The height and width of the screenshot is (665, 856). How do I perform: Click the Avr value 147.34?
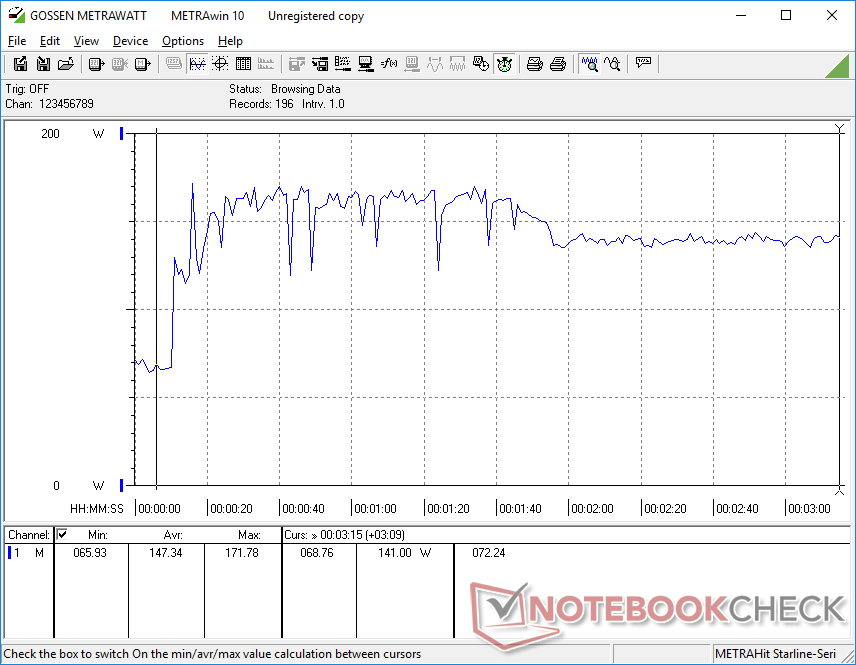[165, 553]
